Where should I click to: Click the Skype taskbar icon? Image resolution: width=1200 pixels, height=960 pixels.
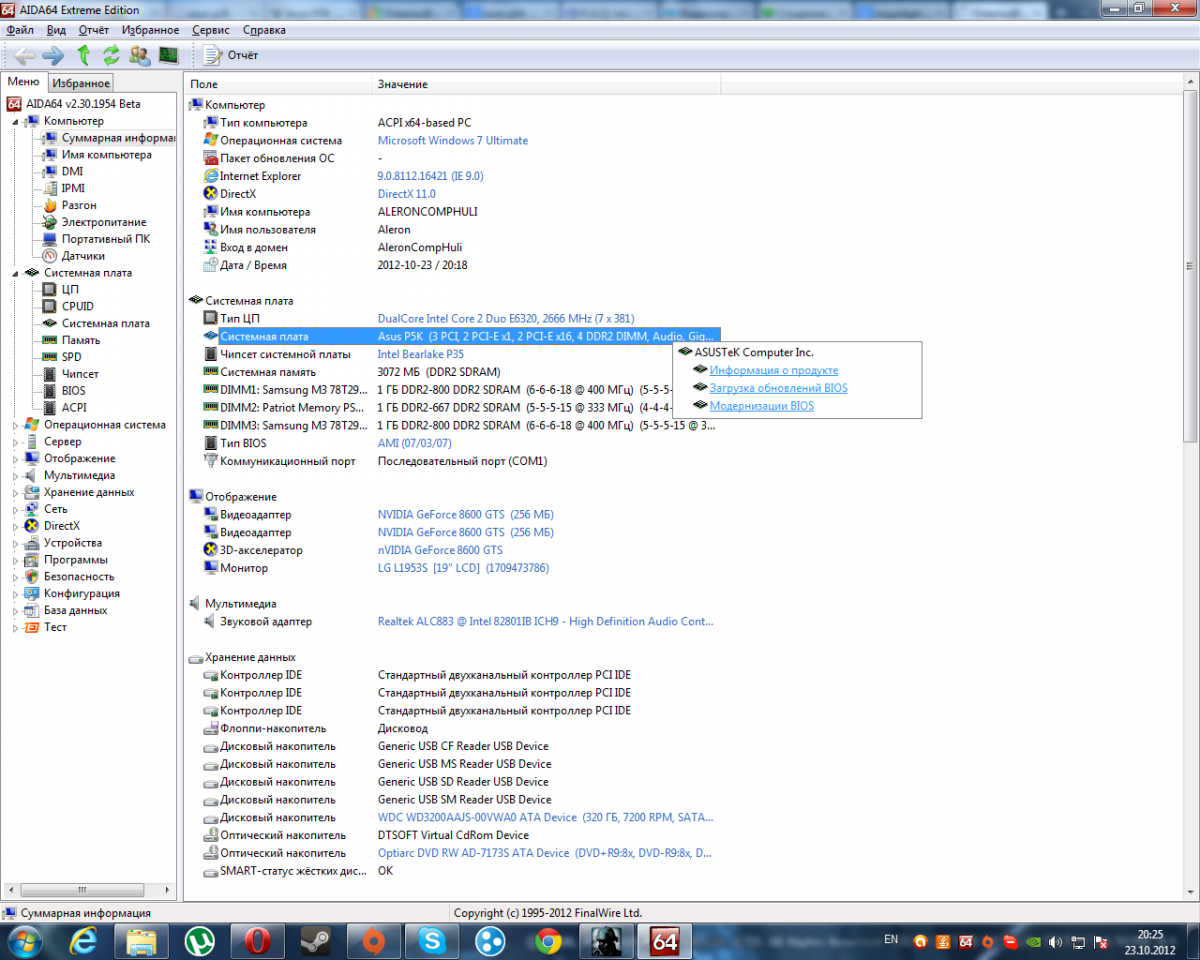432,940
